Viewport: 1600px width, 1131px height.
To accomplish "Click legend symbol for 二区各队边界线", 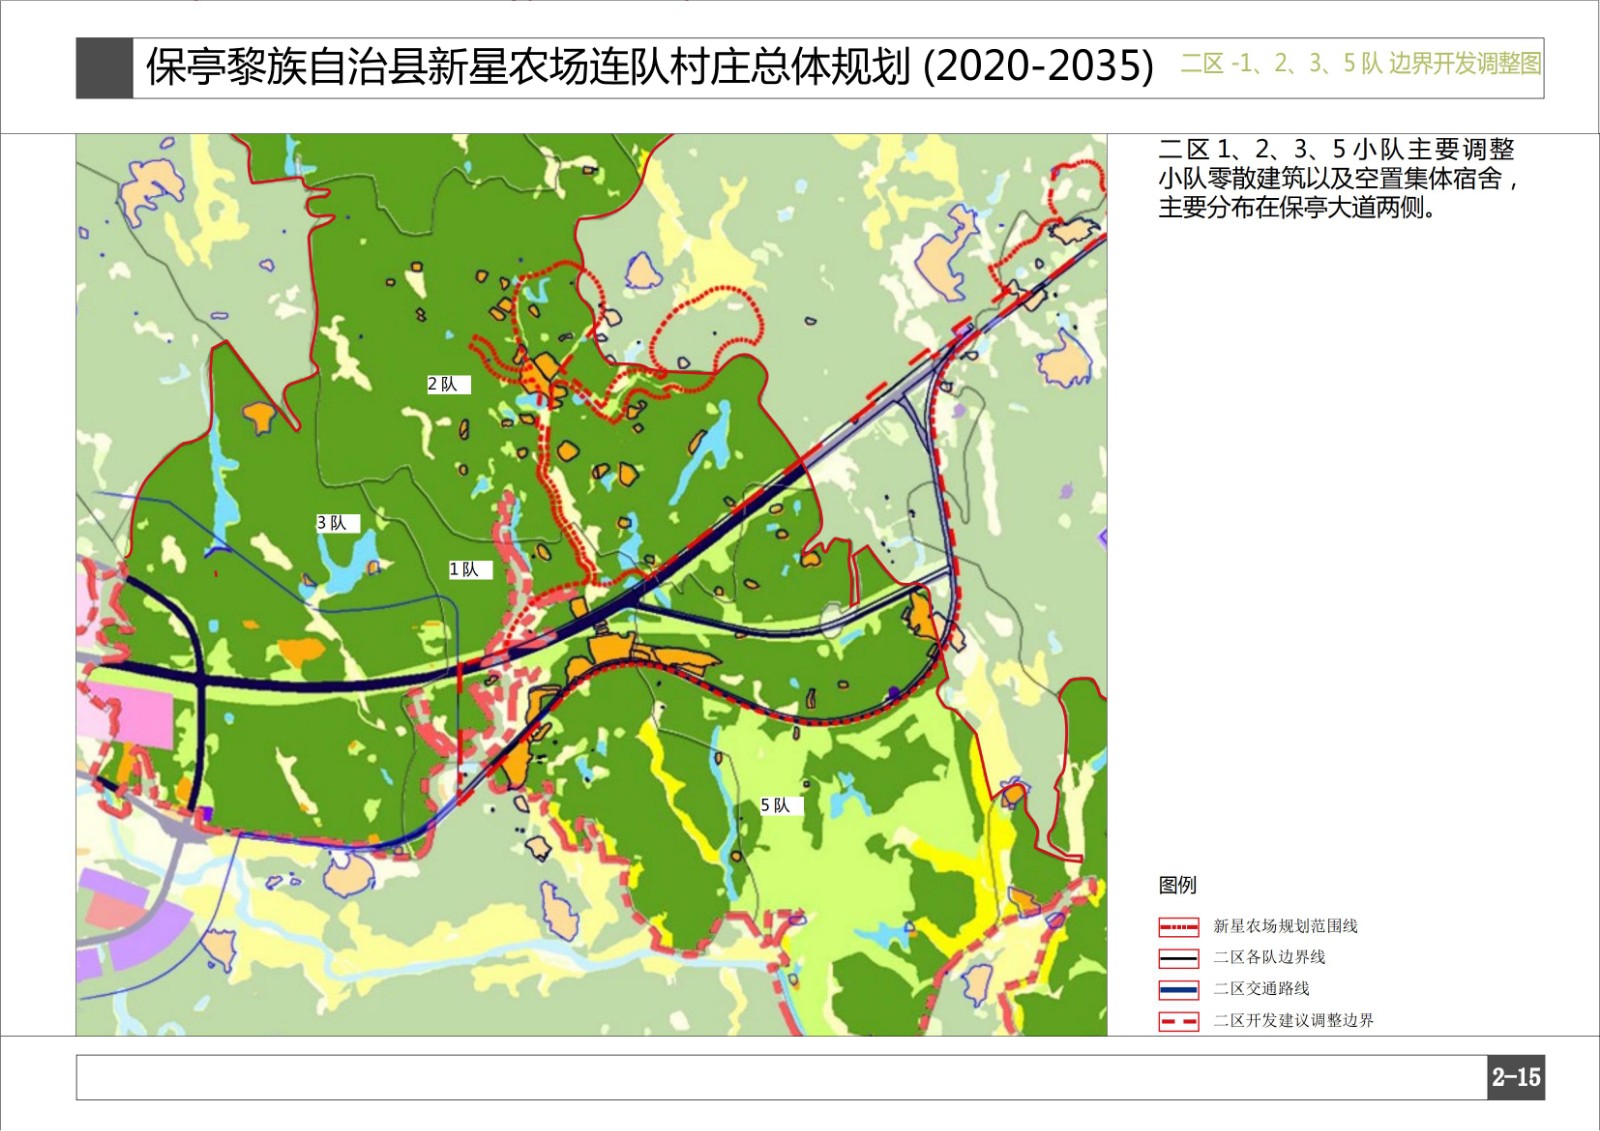I will point(1178,958).
